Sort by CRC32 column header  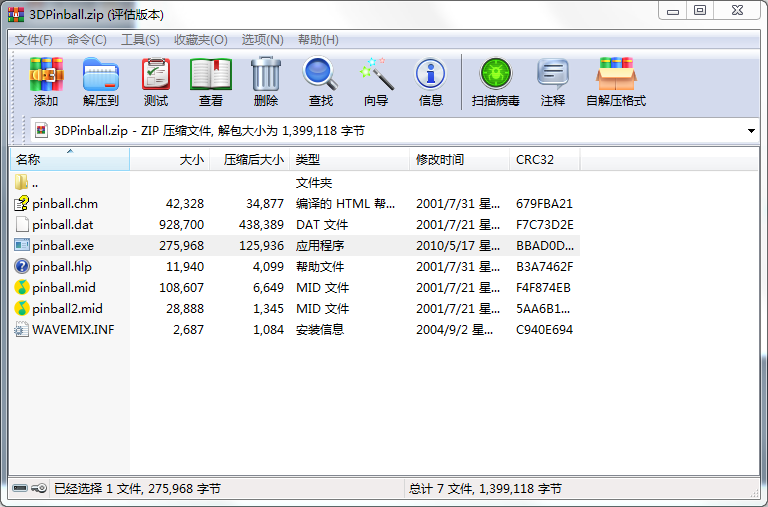pyautogui.click(x=545, y=159)
